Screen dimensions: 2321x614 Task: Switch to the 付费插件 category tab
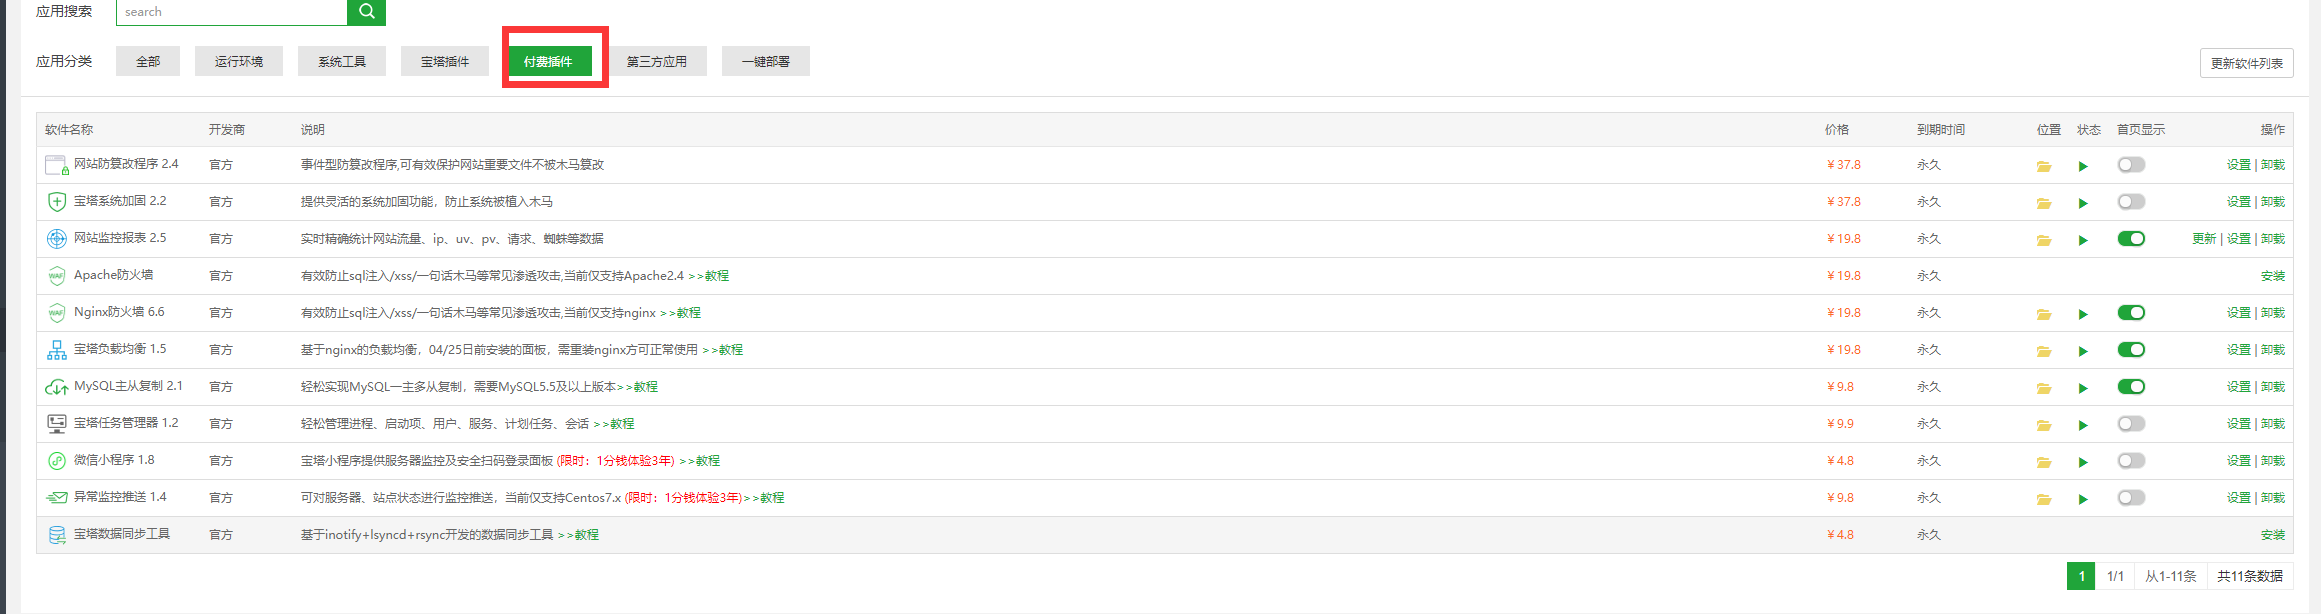(x=549, y=61)
